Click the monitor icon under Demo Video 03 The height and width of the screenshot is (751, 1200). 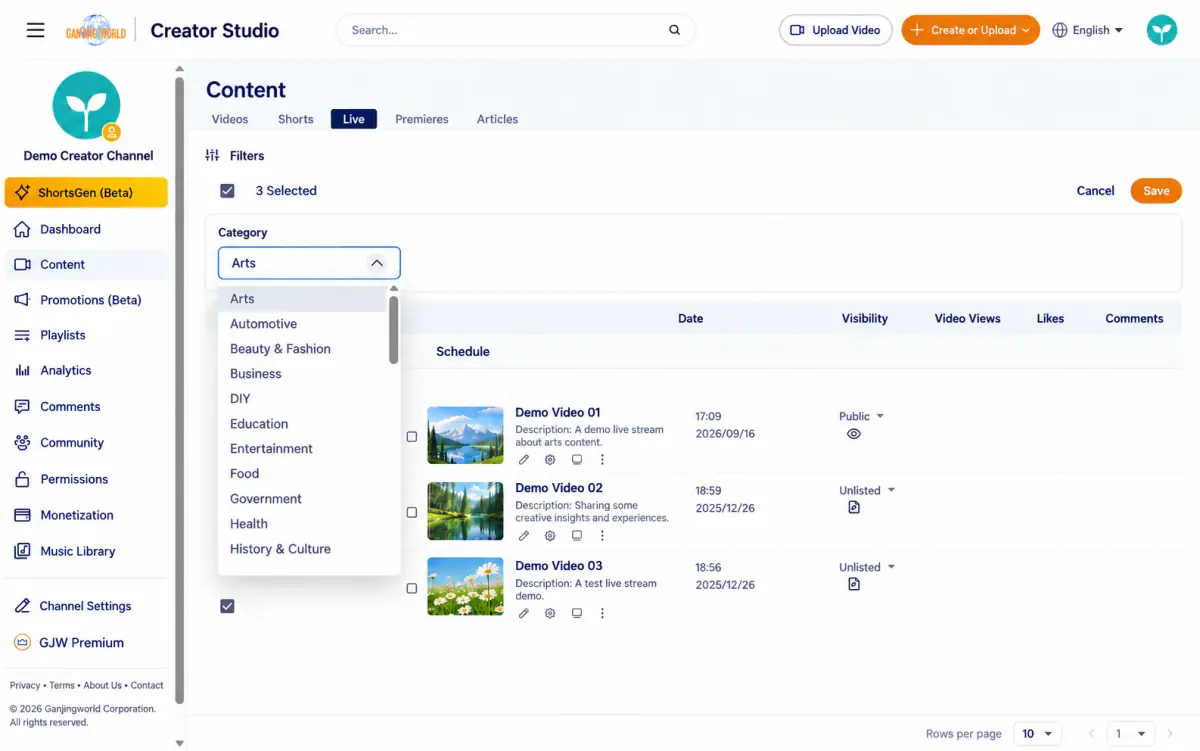[x=577, y=613]
